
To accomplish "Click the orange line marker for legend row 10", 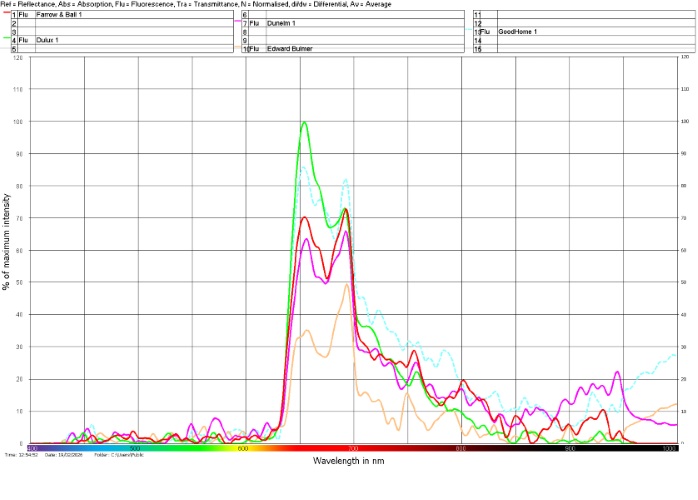I will point(238,46).
